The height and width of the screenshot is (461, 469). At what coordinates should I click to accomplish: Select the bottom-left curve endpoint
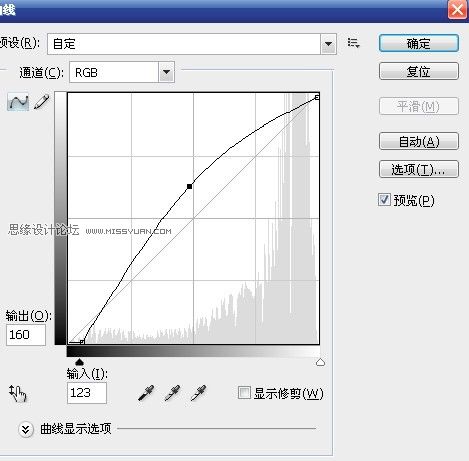click(x=82, y=342)
